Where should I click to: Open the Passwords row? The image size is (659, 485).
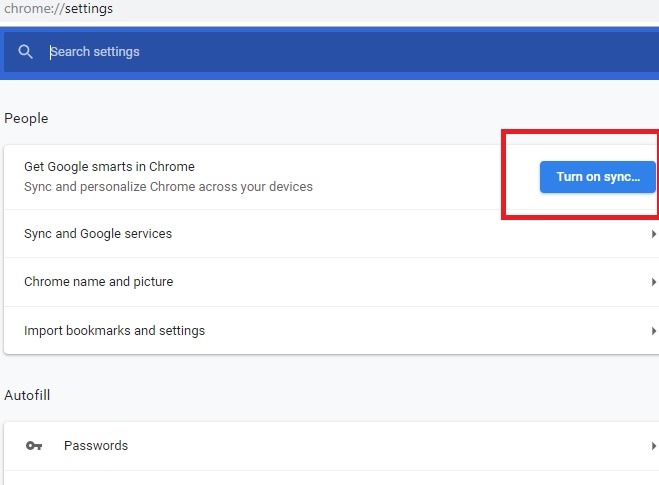[331, 446]
